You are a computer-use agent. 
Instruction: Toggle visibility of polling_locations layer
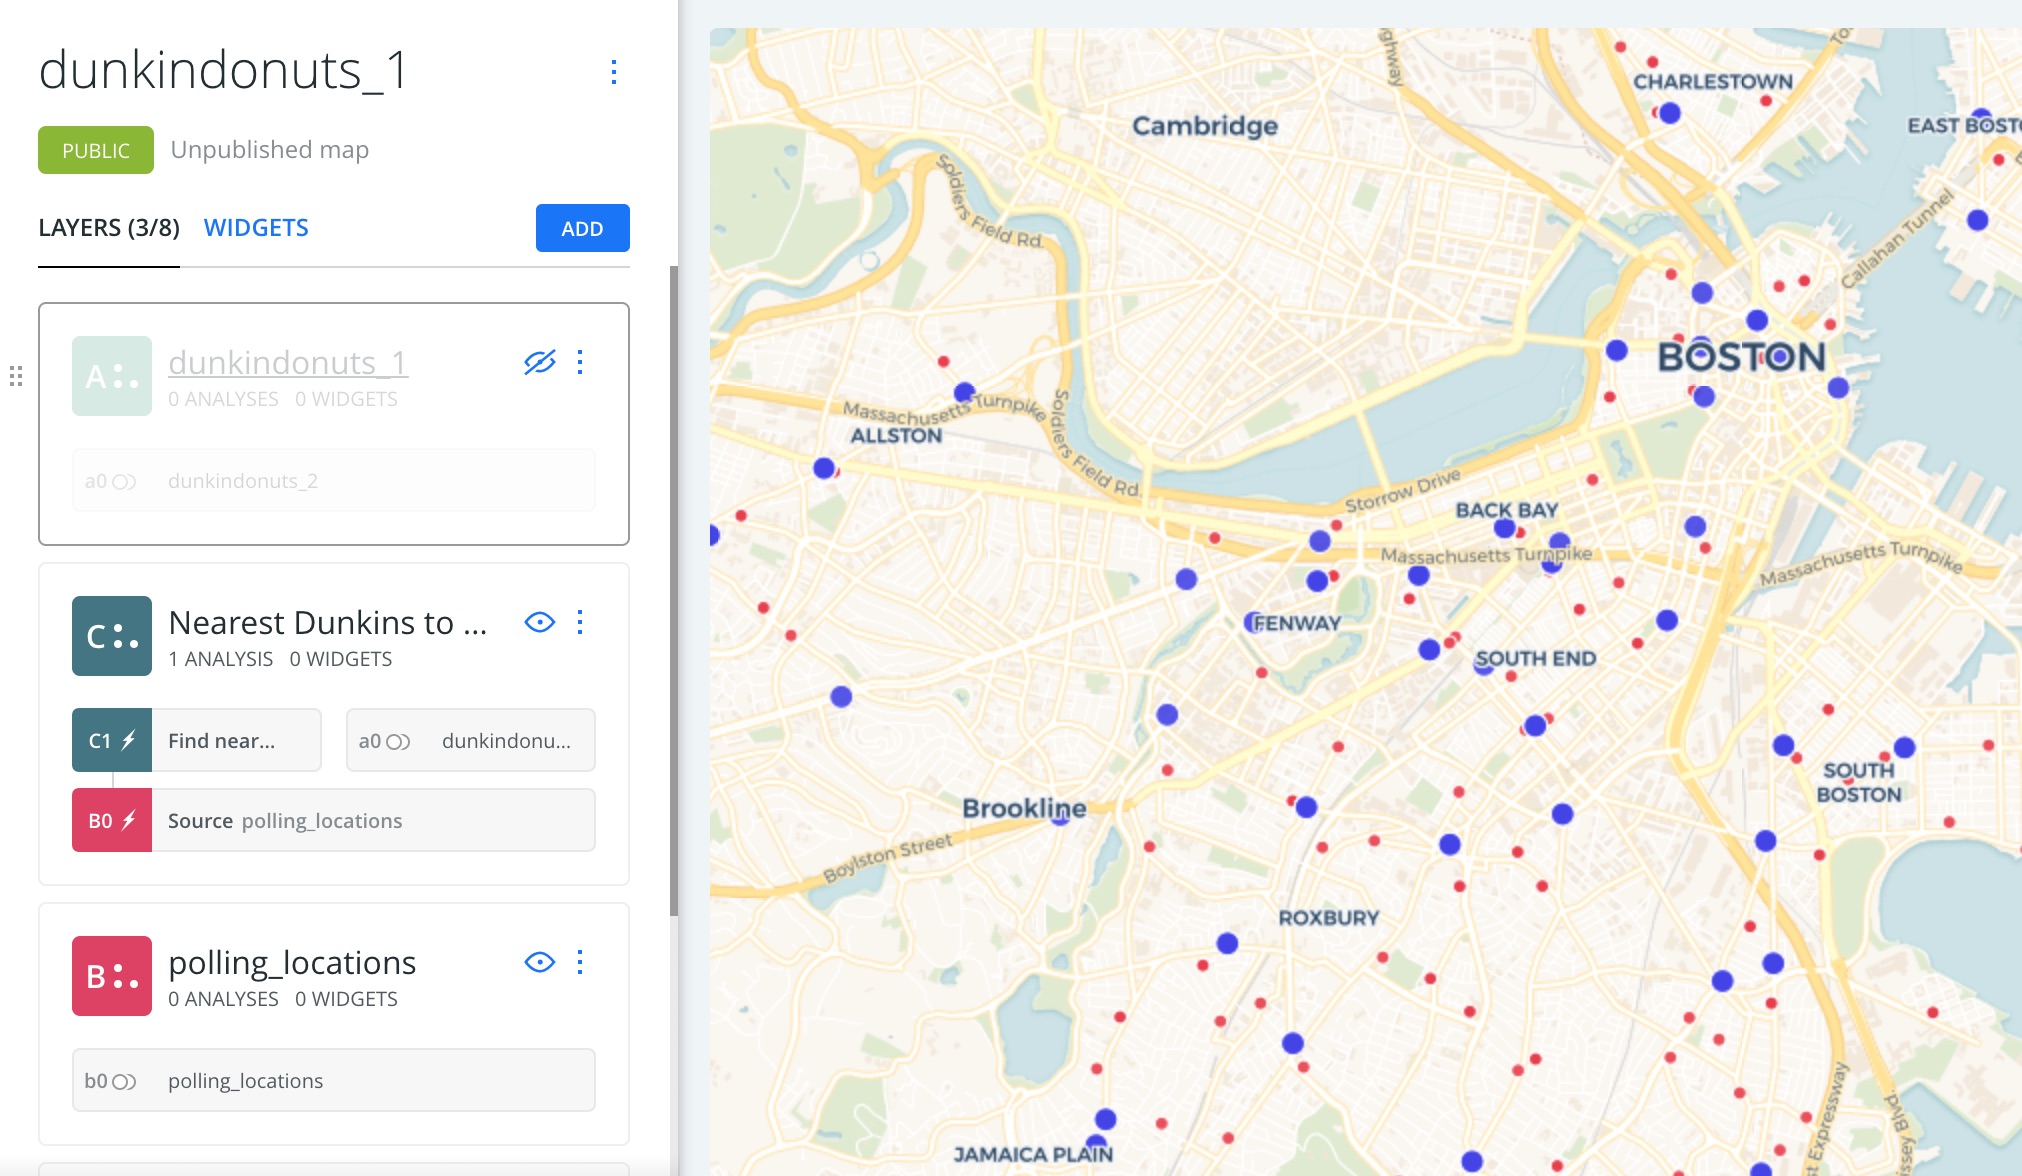tap(540, 962)
